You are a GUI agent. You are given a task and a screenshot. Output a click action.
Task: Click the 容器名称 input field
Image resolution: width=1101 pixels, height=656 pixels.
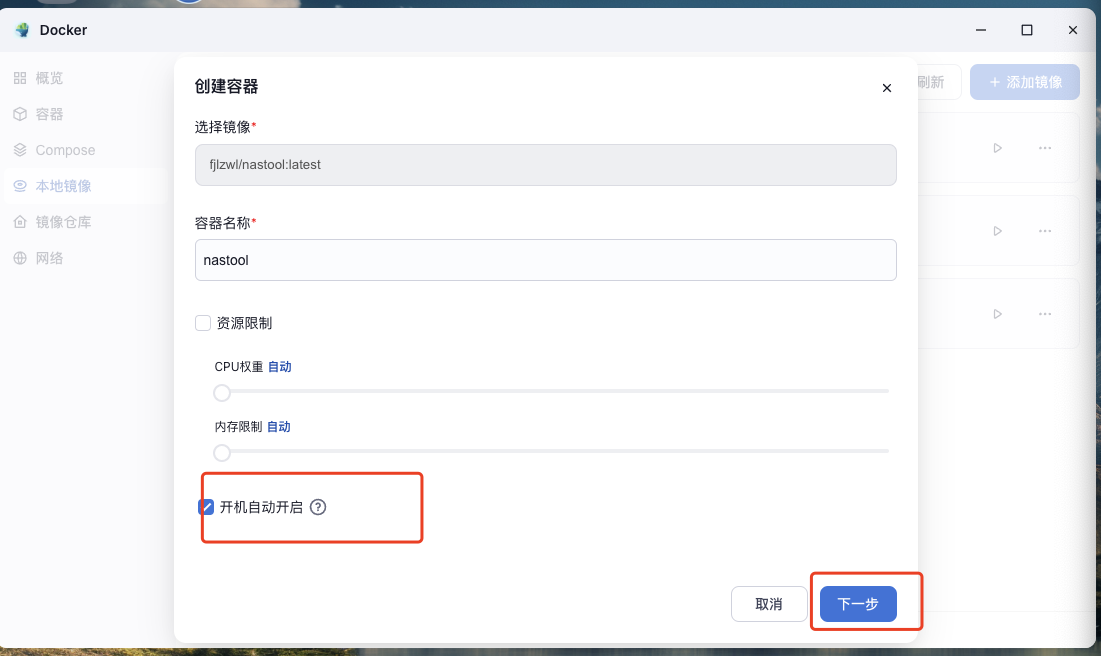[545, 260]
